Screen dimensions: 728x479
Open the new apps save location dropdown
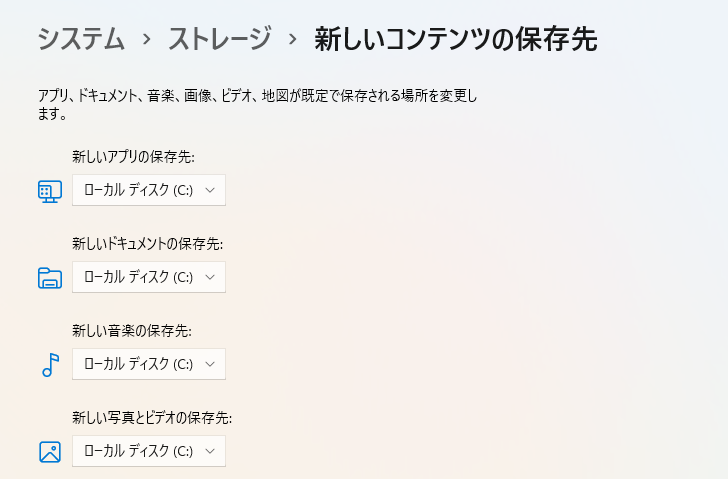(149, 190)
